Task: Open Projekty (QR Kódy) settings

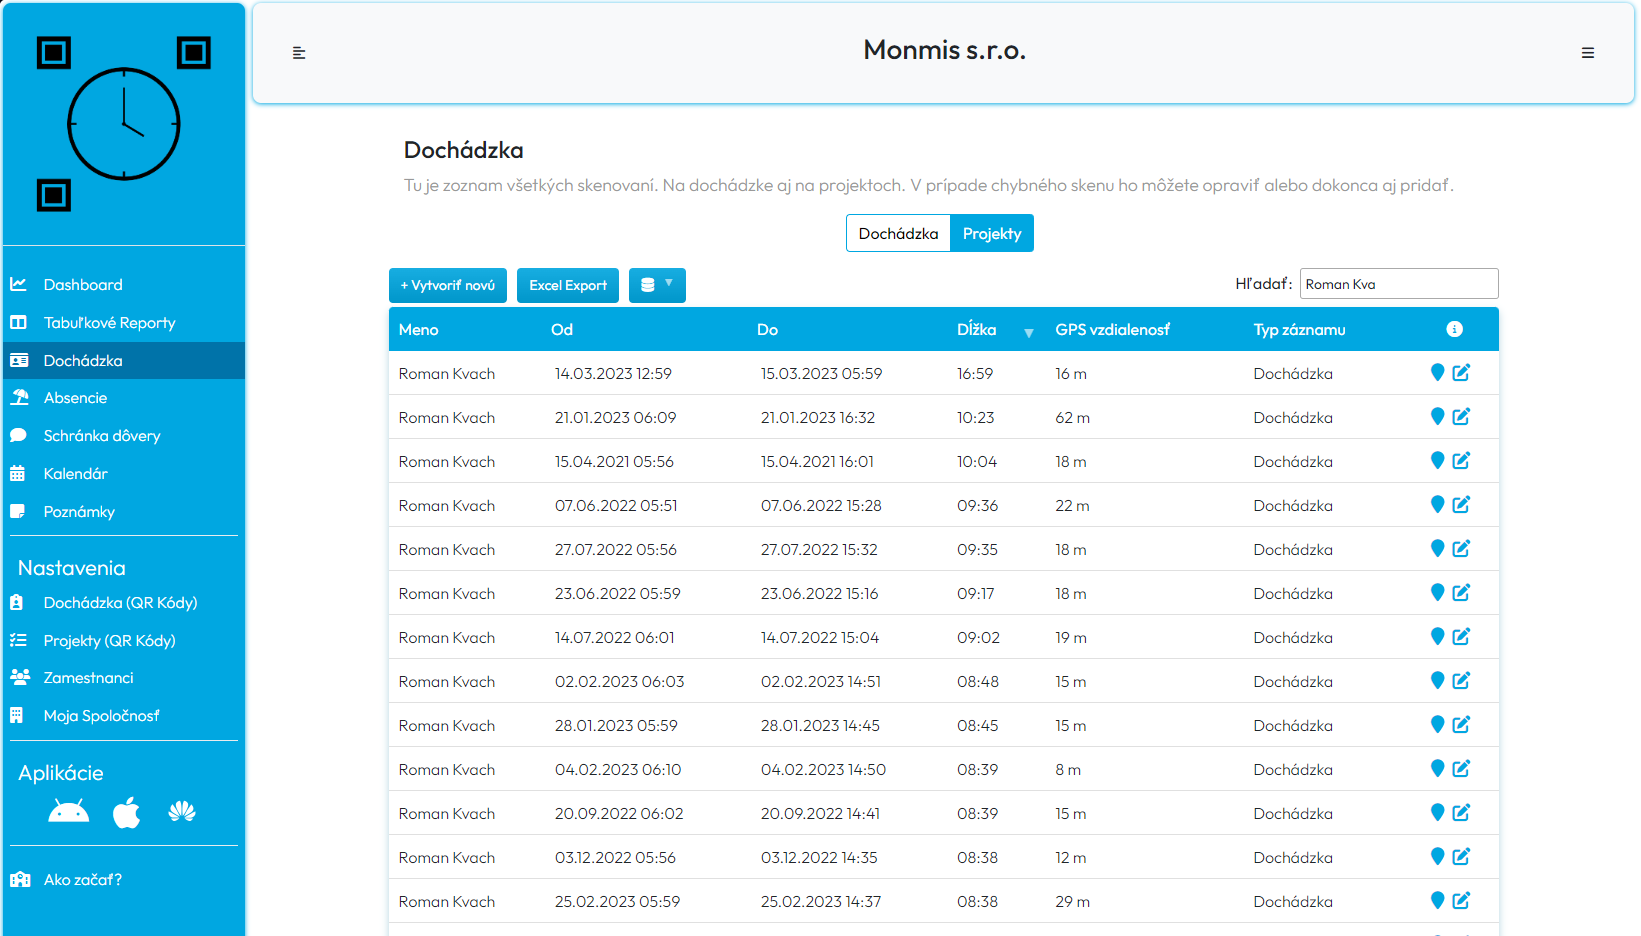Action: 124,641
